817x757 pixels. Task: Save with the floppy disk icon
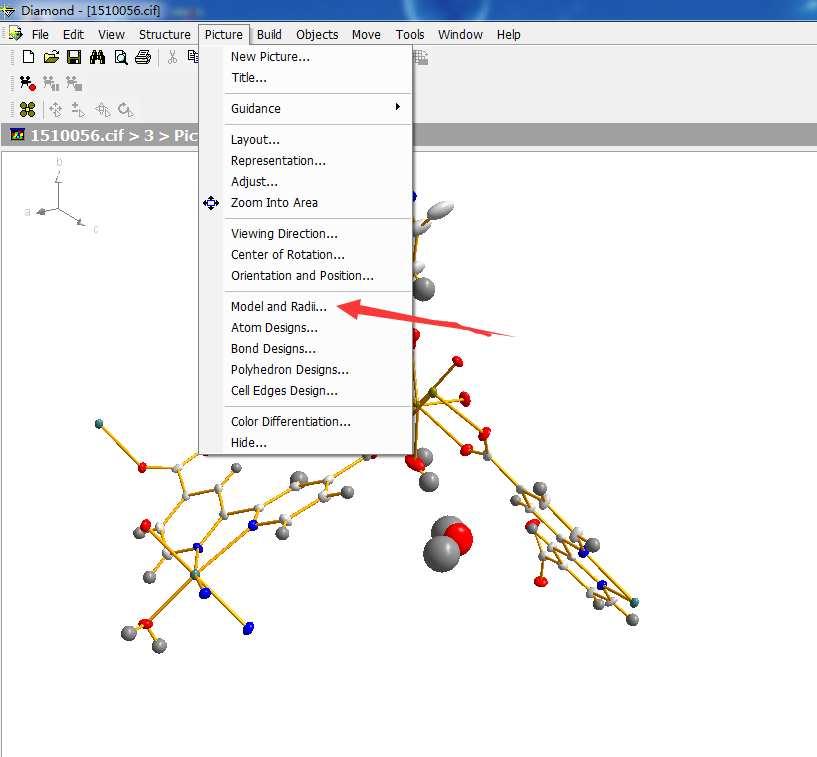coord(74,57)
